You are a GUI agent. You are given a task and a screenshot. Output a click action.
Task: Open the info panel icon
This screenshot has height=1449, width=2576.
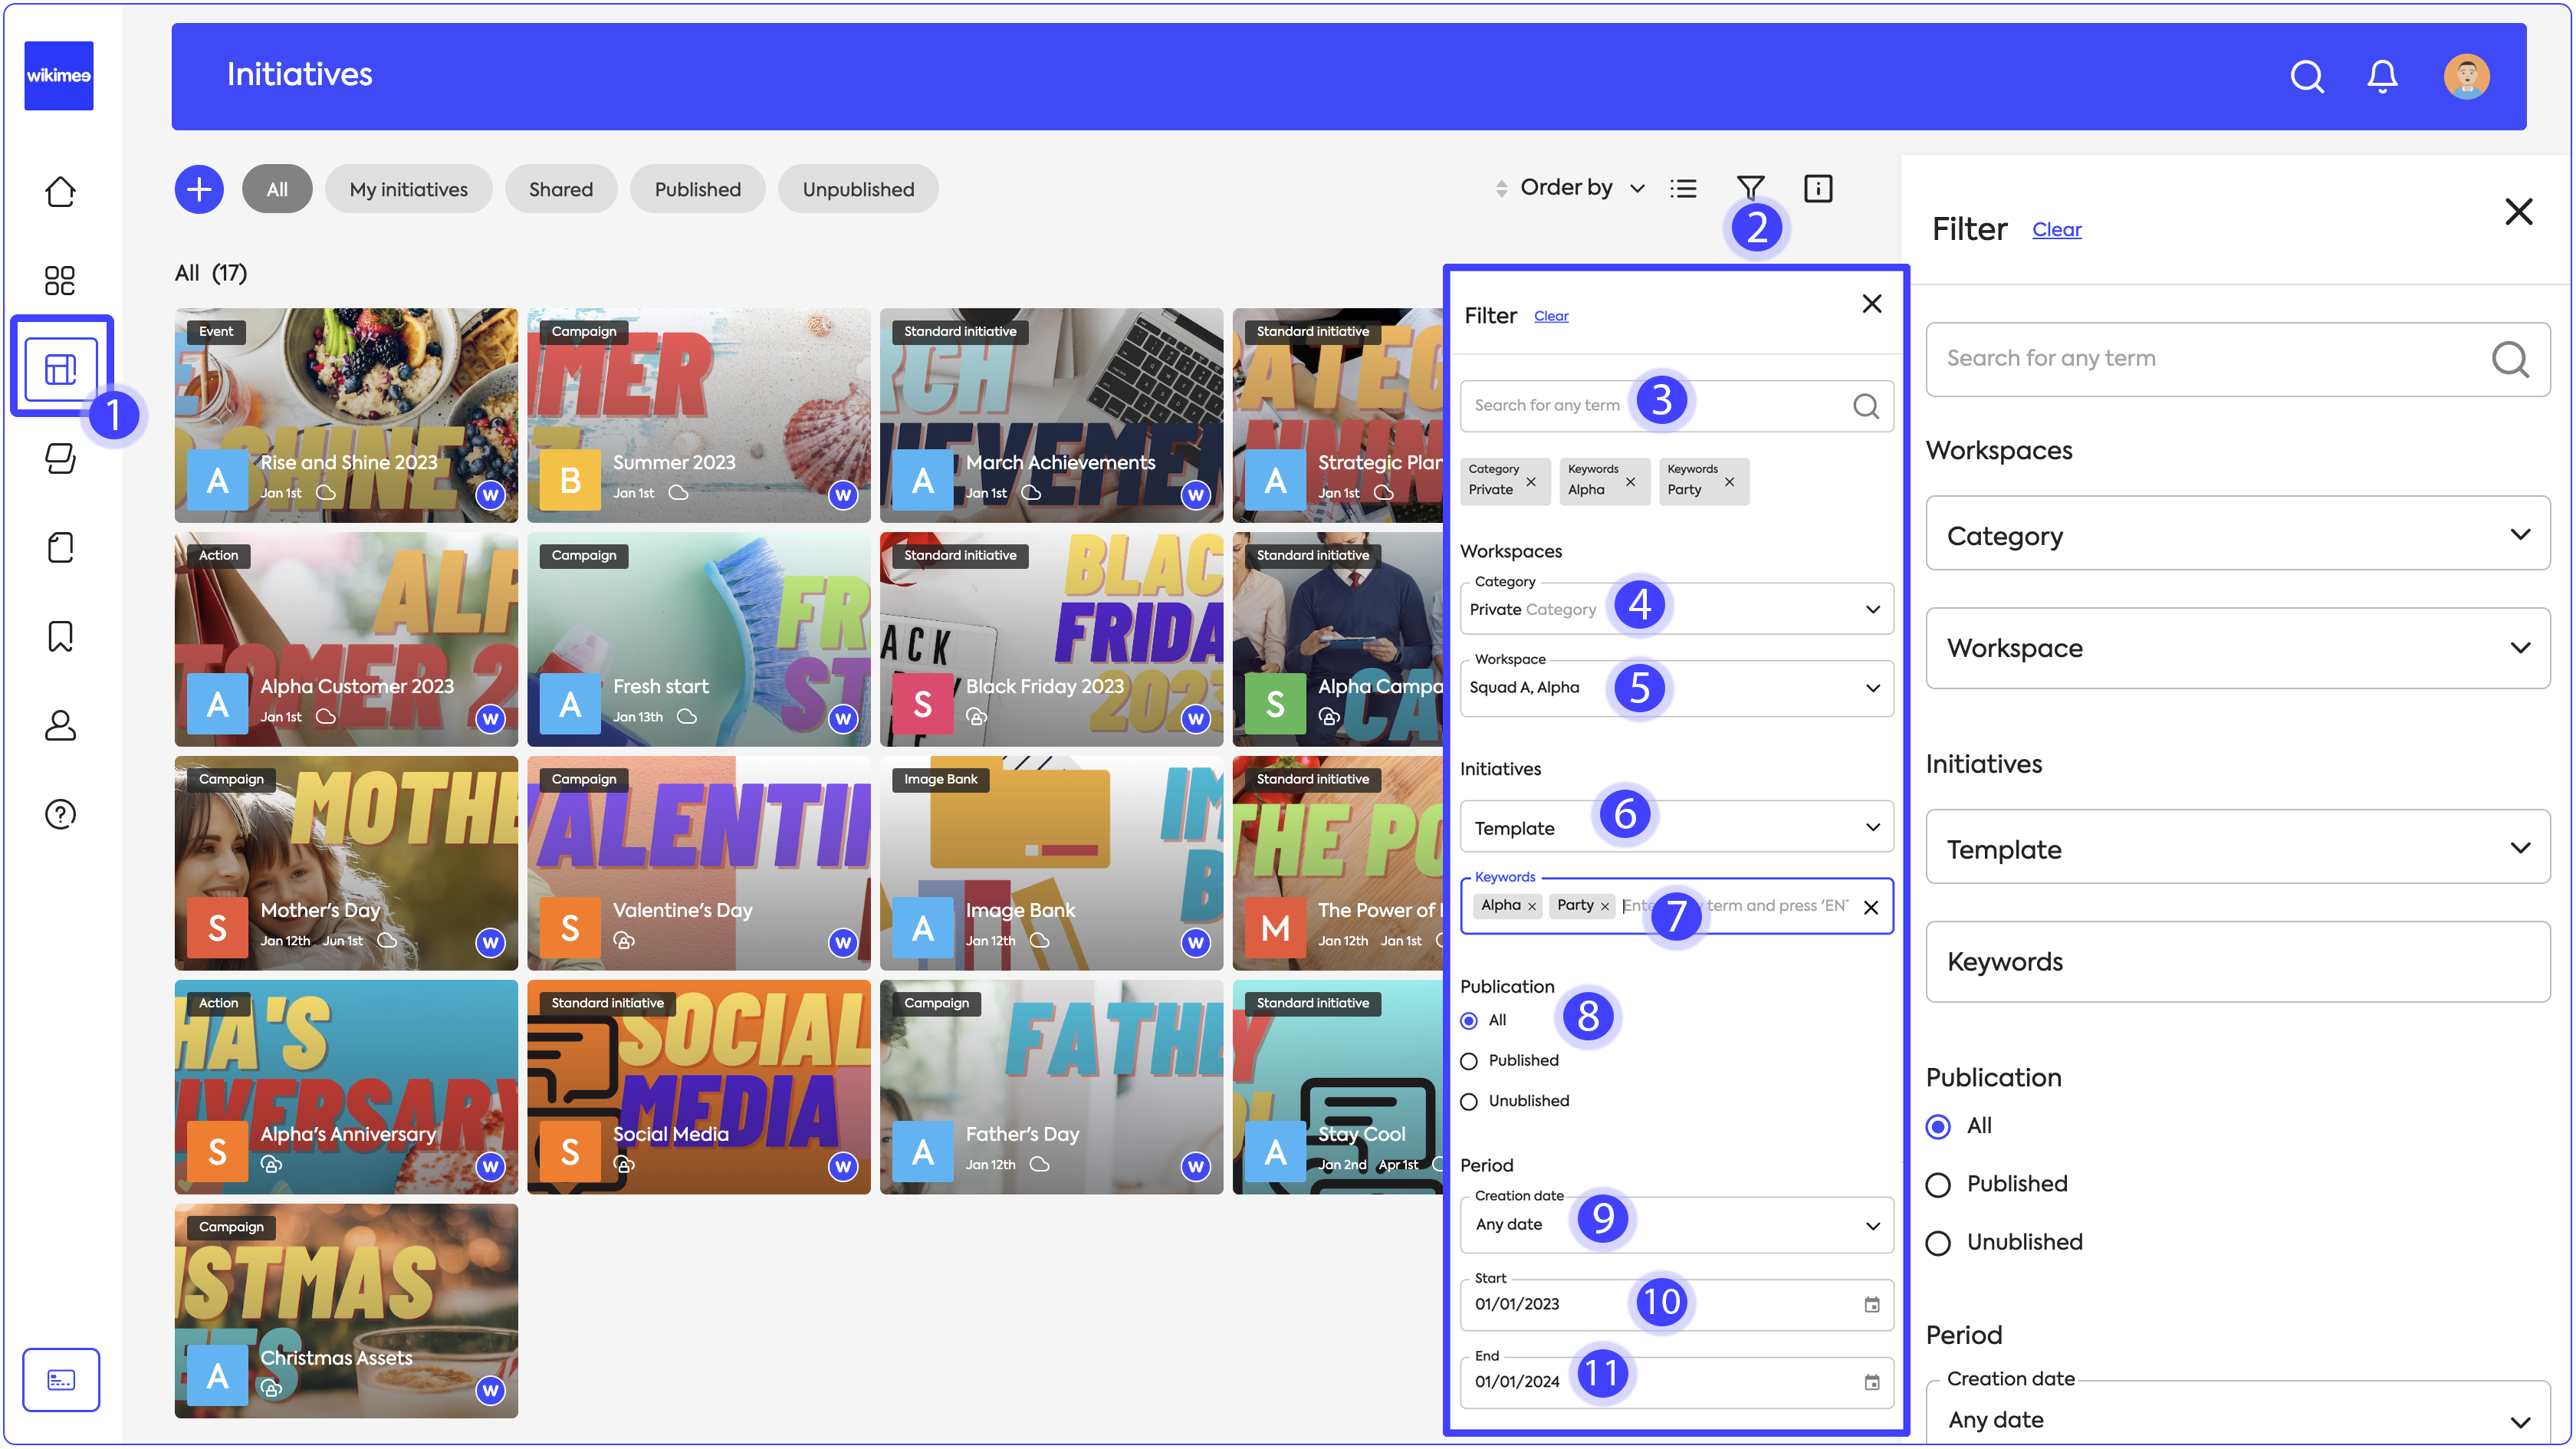(1817, 188)
